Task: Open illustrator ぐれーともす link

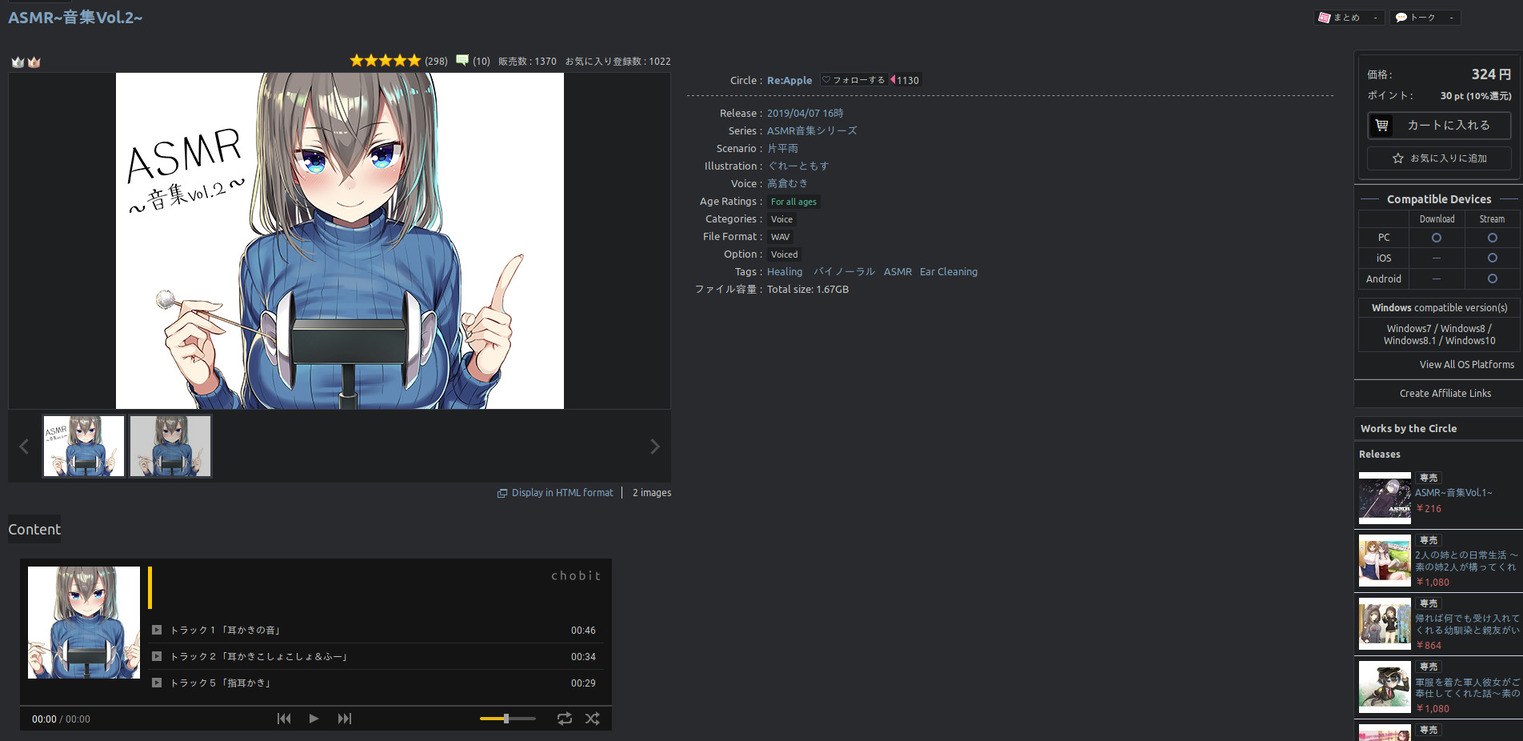Action: [798, 166]
